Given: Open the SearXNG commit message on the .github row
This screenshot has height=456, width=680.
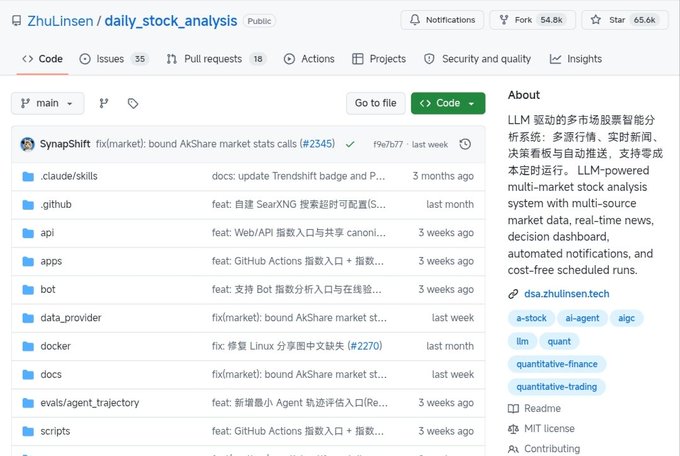Looking at the screenshot, I should [x=299, y=204].
